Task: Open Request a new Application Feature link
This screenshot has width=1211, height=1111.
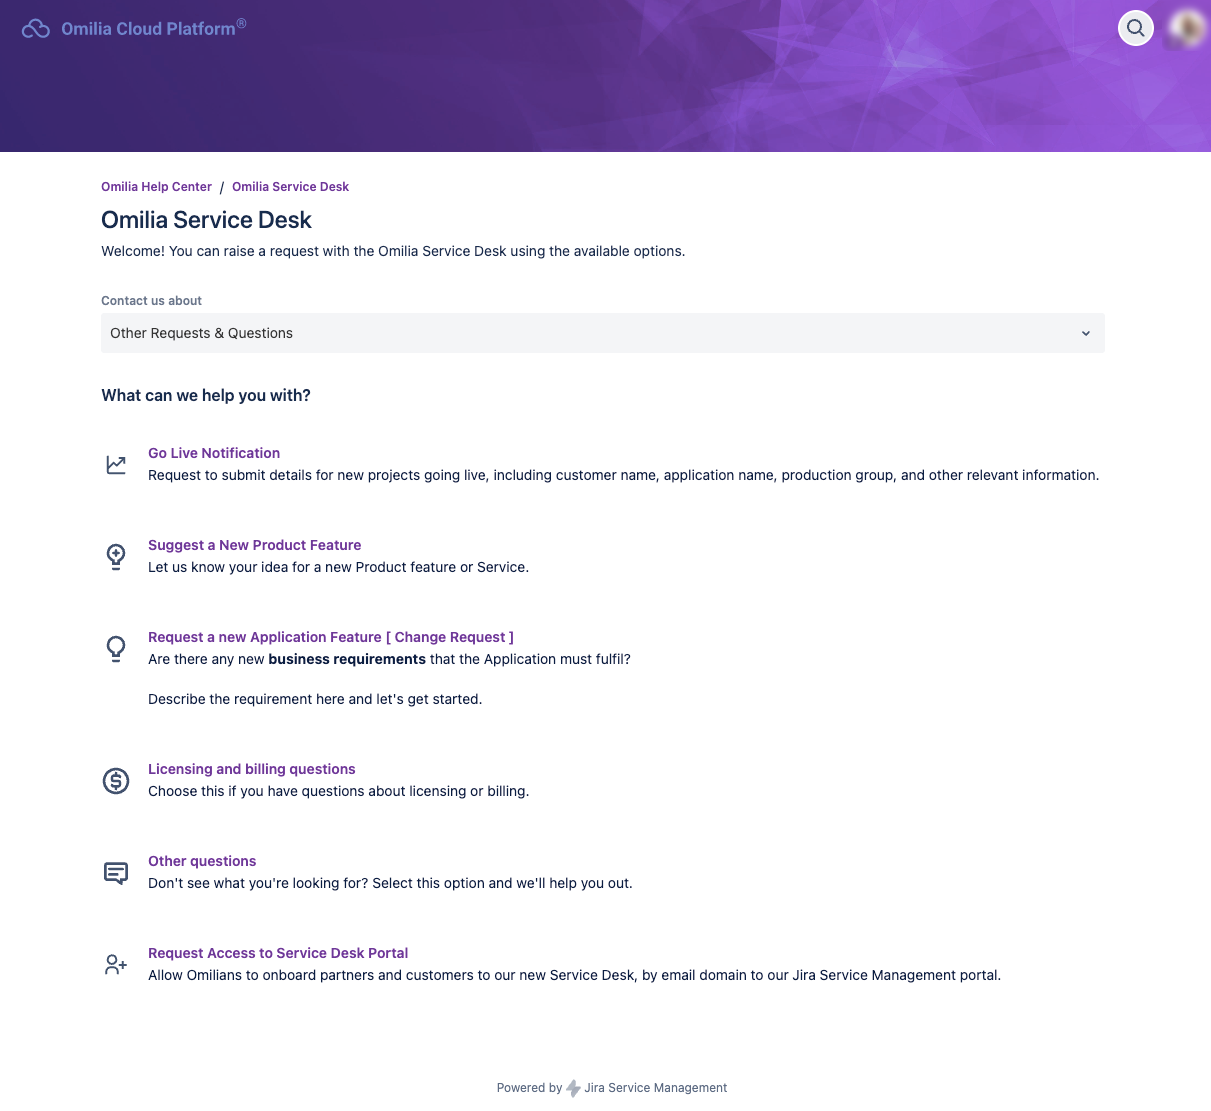Action: tap(330, 637)
